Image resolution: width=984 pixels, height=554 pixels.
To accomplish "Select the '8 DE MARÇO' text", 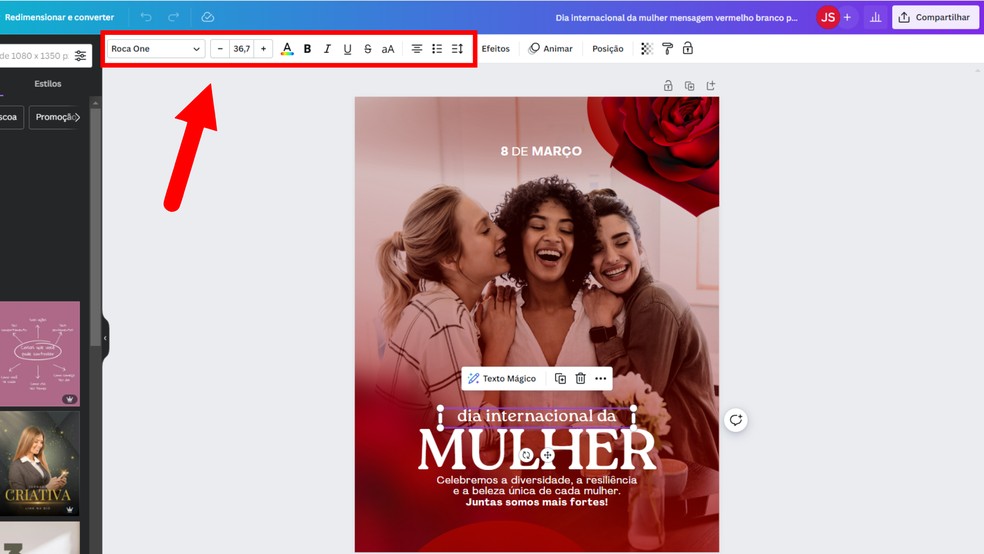I will tap(541, 151).
